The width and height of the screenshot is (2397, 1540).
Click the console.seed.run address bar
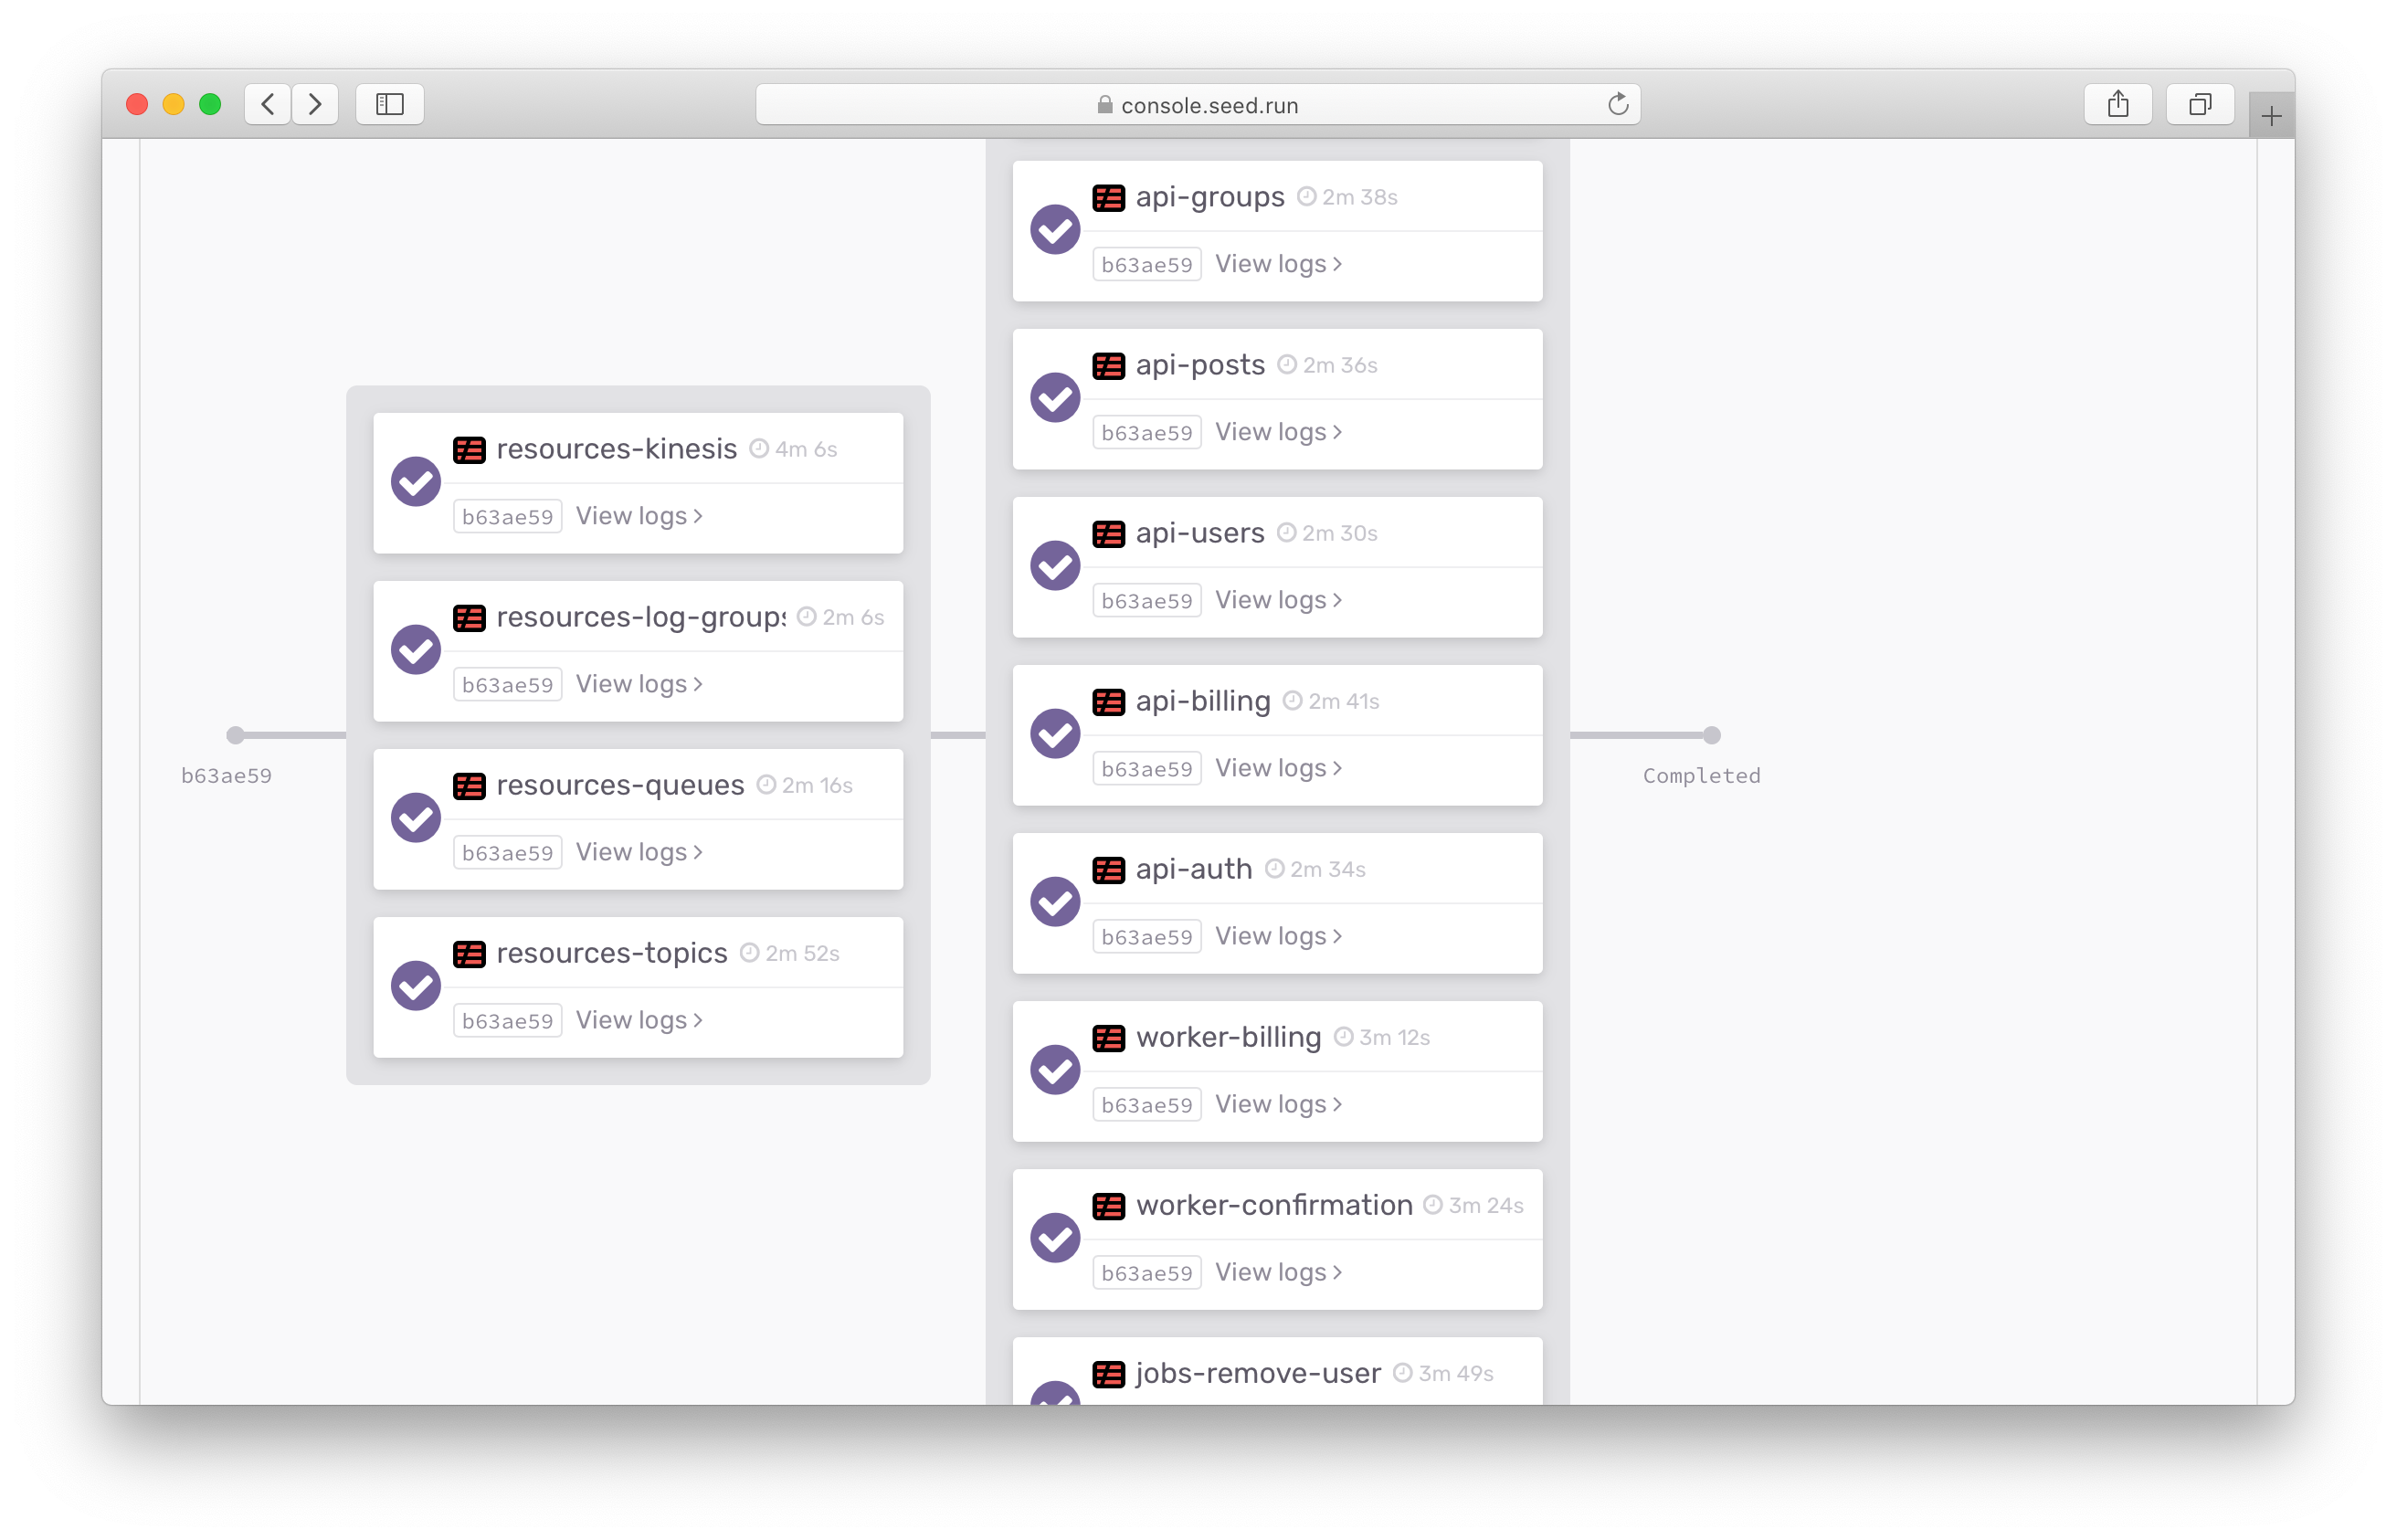pos(1197,104)
